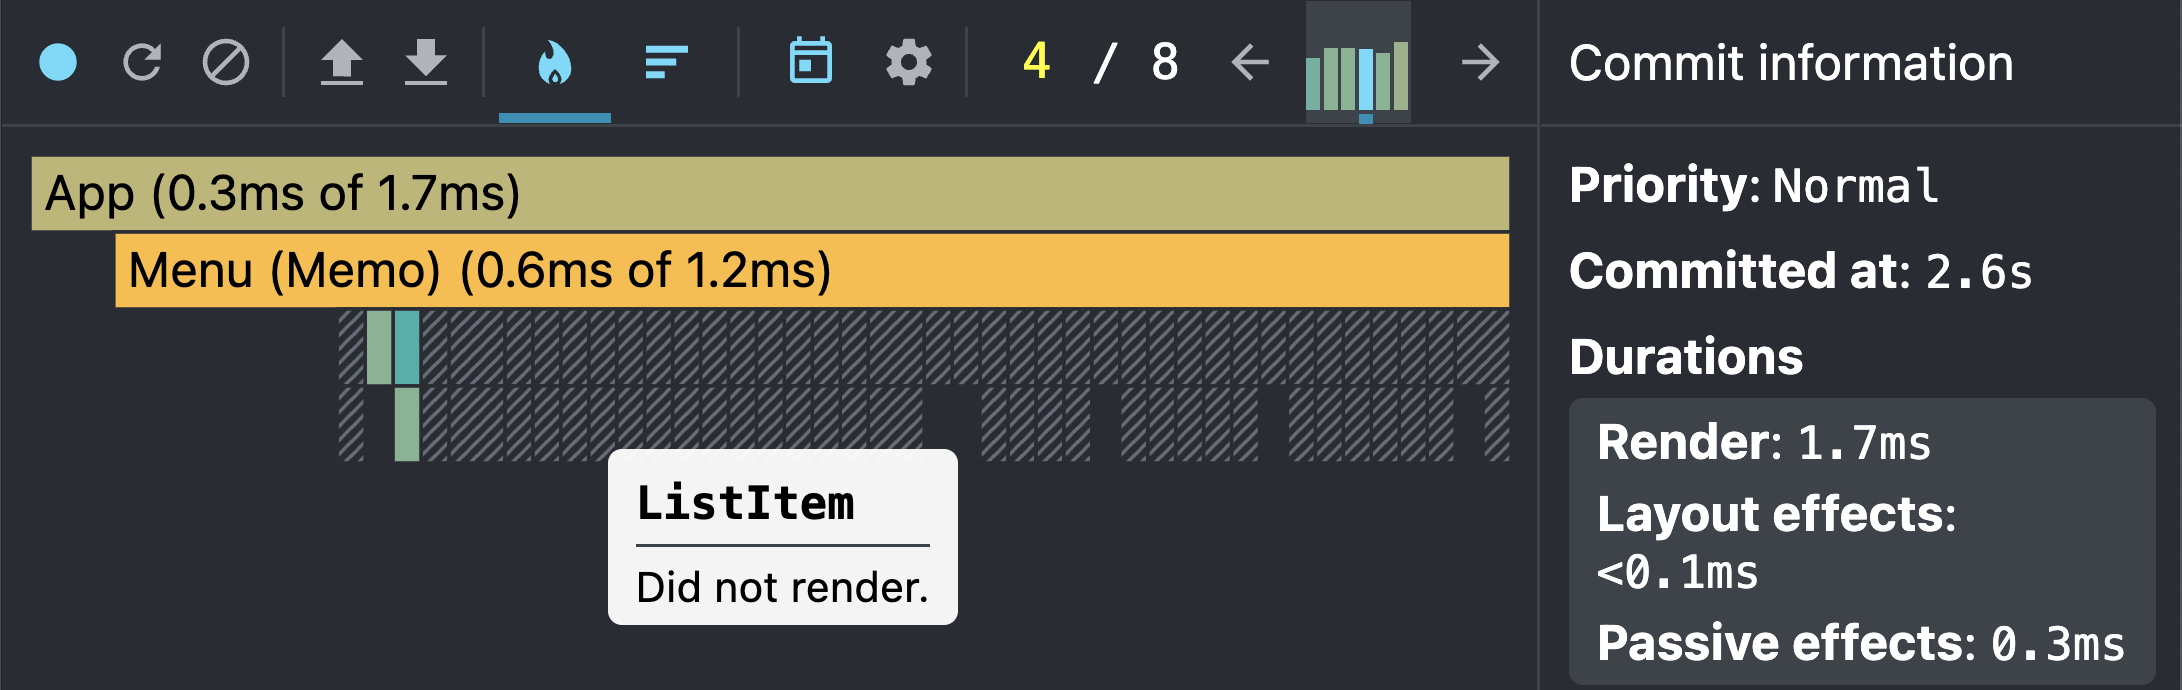Go to next commit arrow
Viewport: 2182px width, 690px height.
pyautogui.click(x=1480, y=62)
